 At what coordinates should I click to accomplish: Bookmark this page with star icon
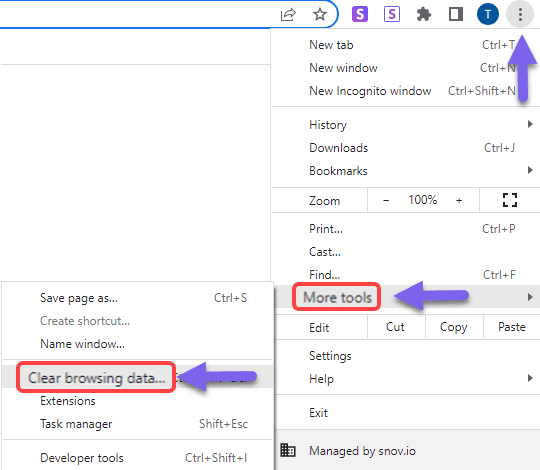coord(320,14)
